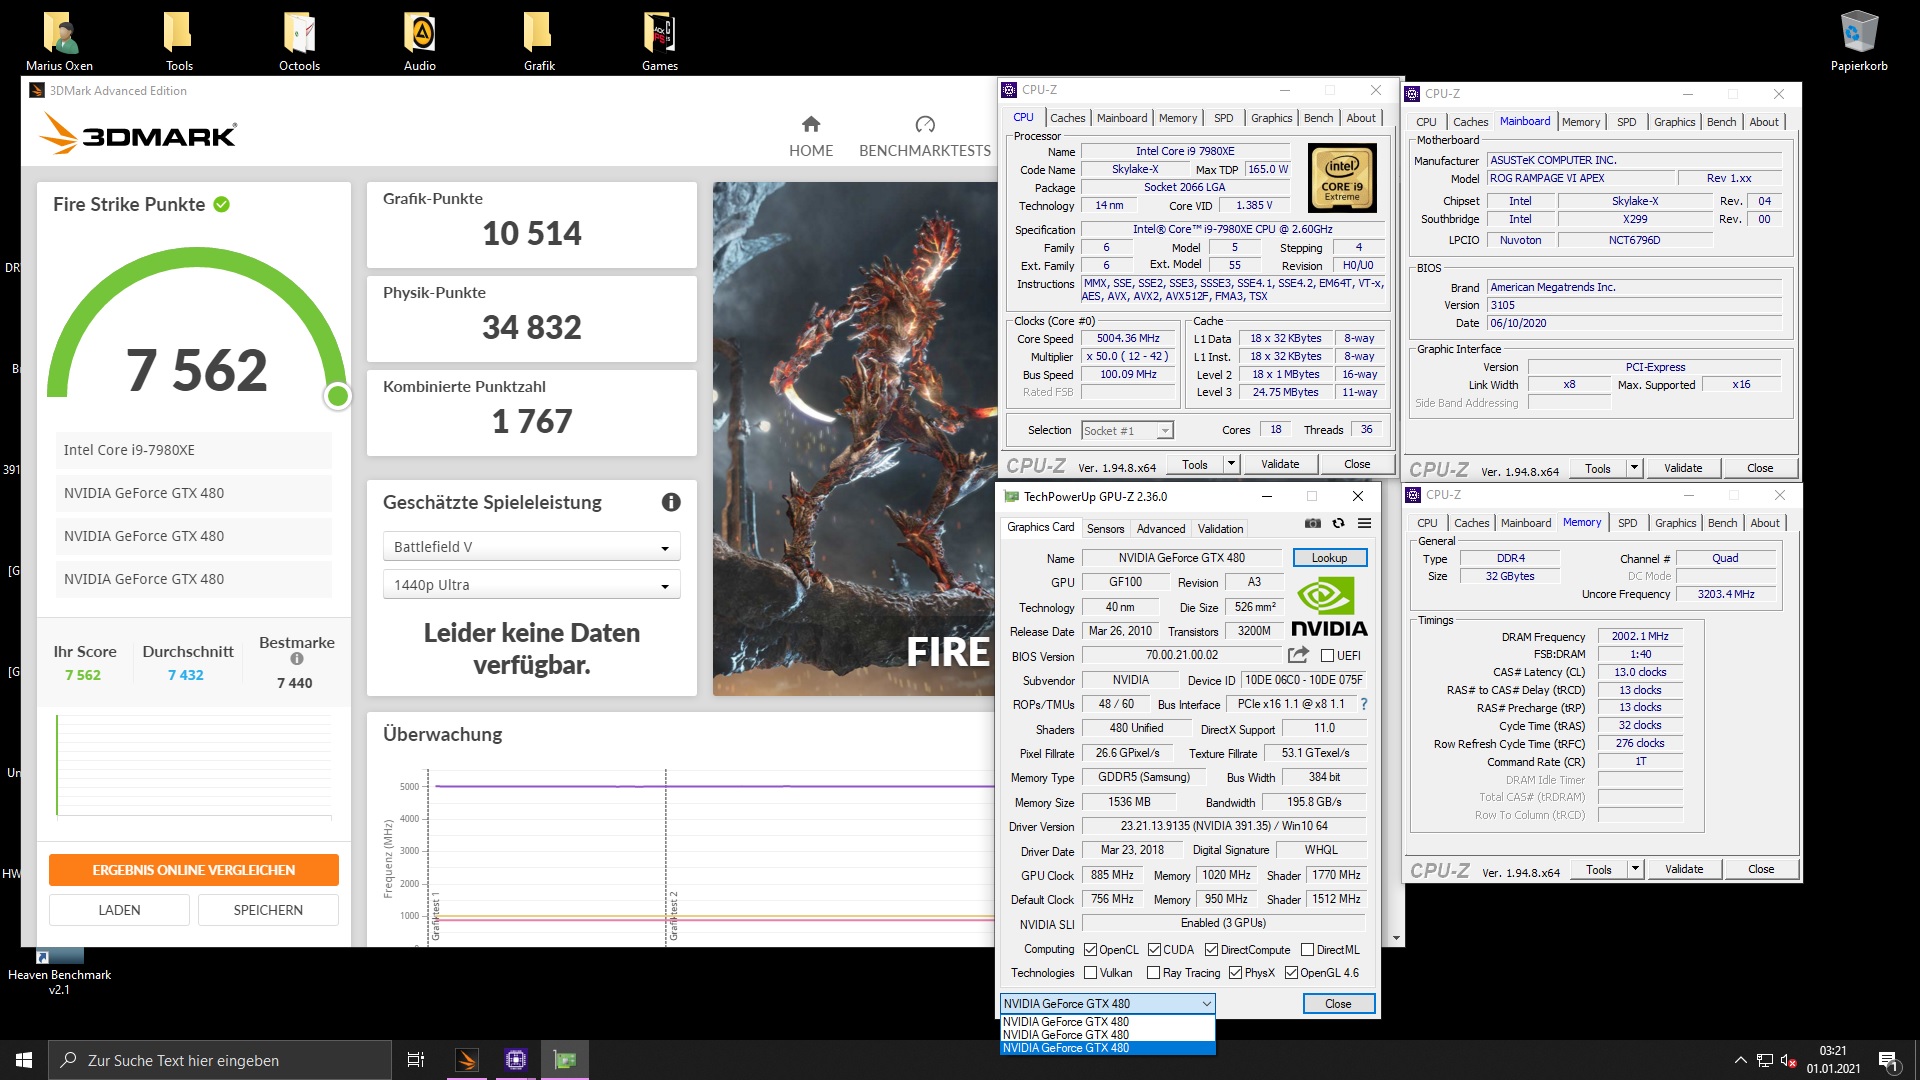1920x1080 pixels.
Task: Click the taskbar clock showing 03:21
Action: click(1833, 1060)
